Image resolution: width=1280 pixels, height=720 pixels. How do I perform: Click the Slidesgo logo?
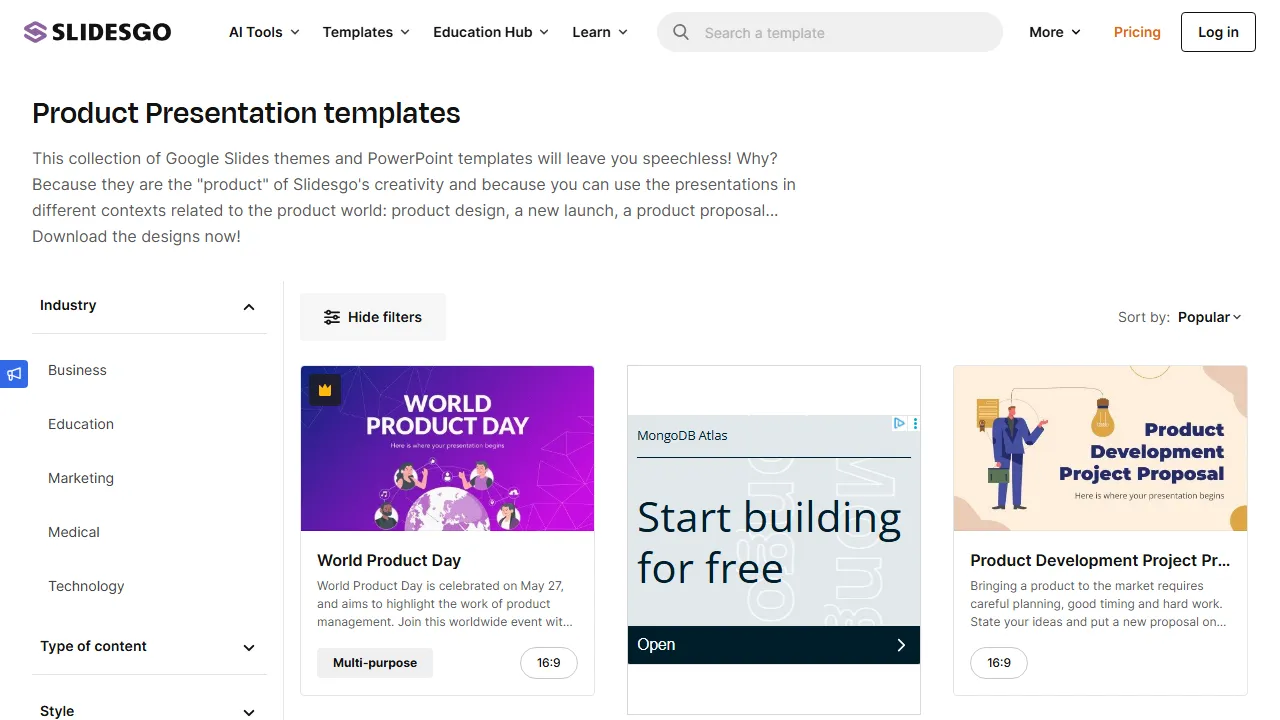pyautogui.click(x=97, y=32)
